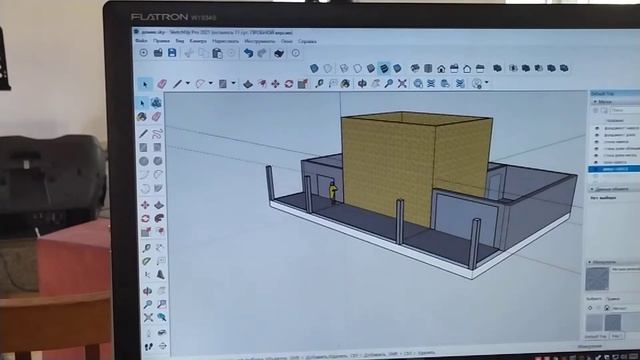This screenshot has width=640, height=360.
Task: Open the Окно menu
Action: [287, 41]
